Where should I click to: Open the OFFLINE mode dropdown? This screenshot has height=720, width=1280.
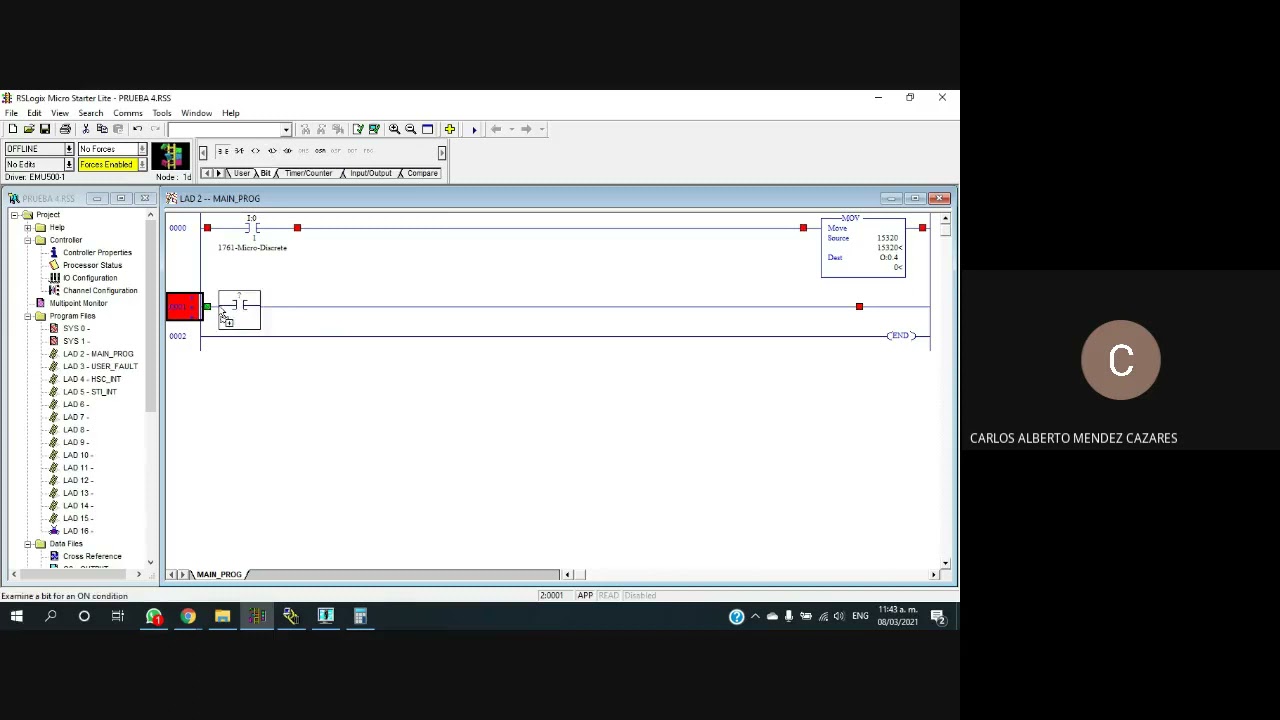(x=69, y=149)
